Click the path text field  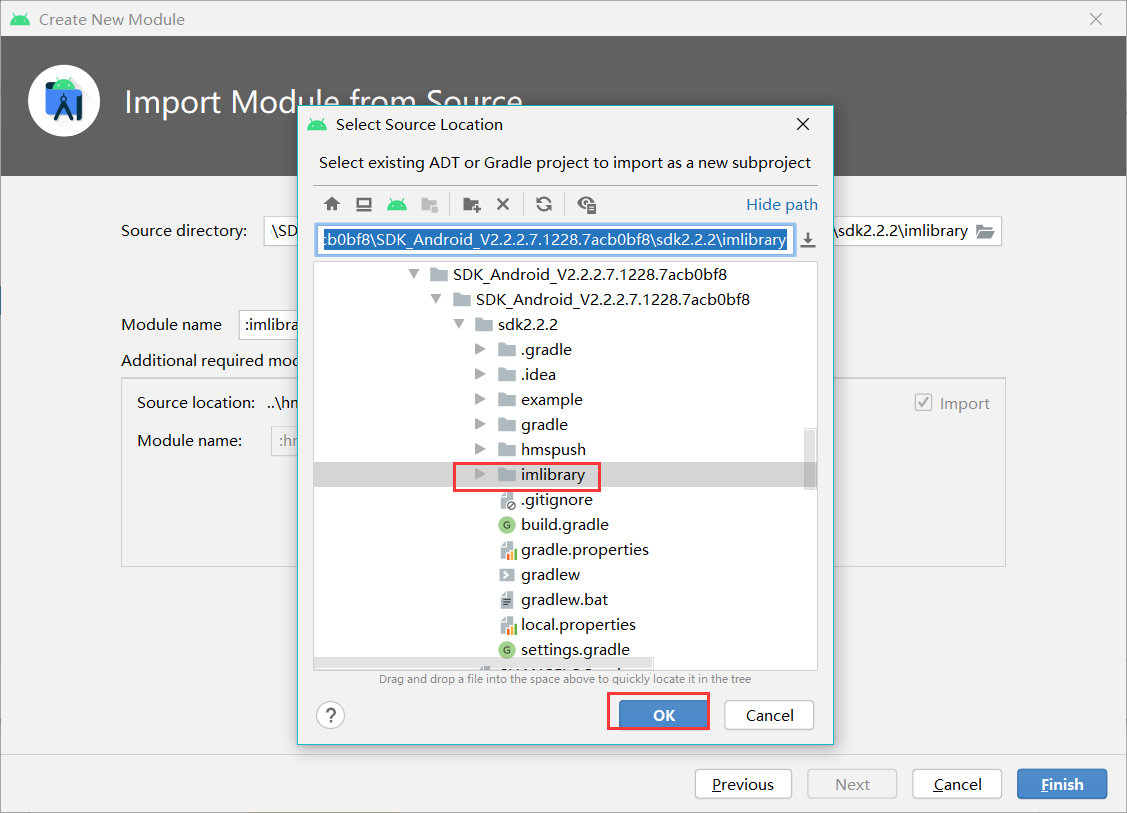pyautogui.click(x=555, y=239)
